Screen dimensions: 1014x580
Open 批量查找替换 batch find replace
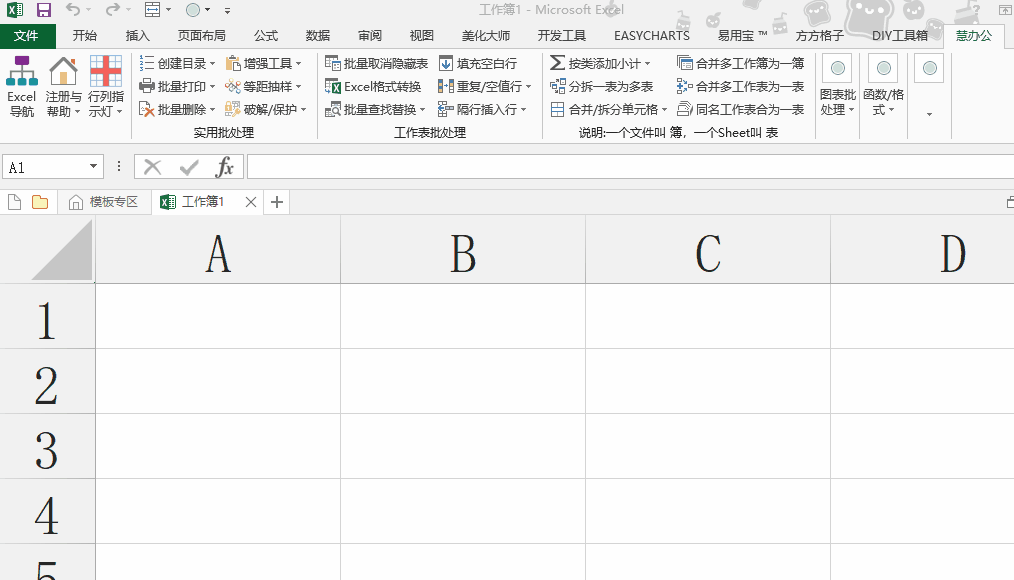point(375,109)
